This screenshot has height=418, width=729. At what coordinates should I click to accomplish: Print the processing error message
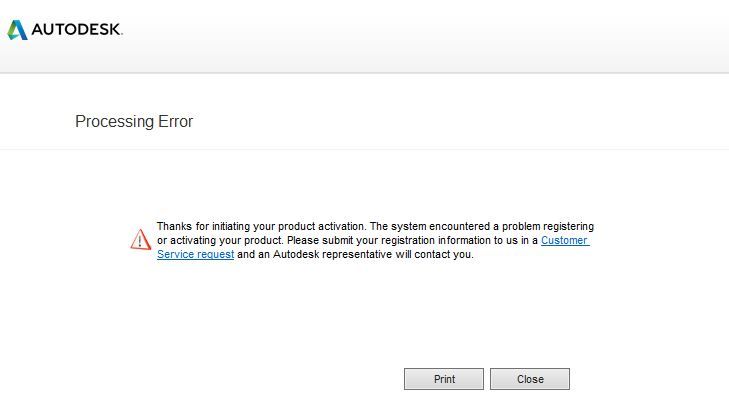(x=444, y=379)
